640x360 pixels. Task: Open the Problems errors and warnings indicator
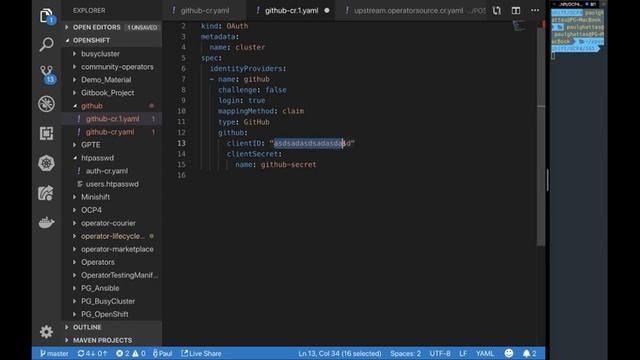[x=131, y=353]
